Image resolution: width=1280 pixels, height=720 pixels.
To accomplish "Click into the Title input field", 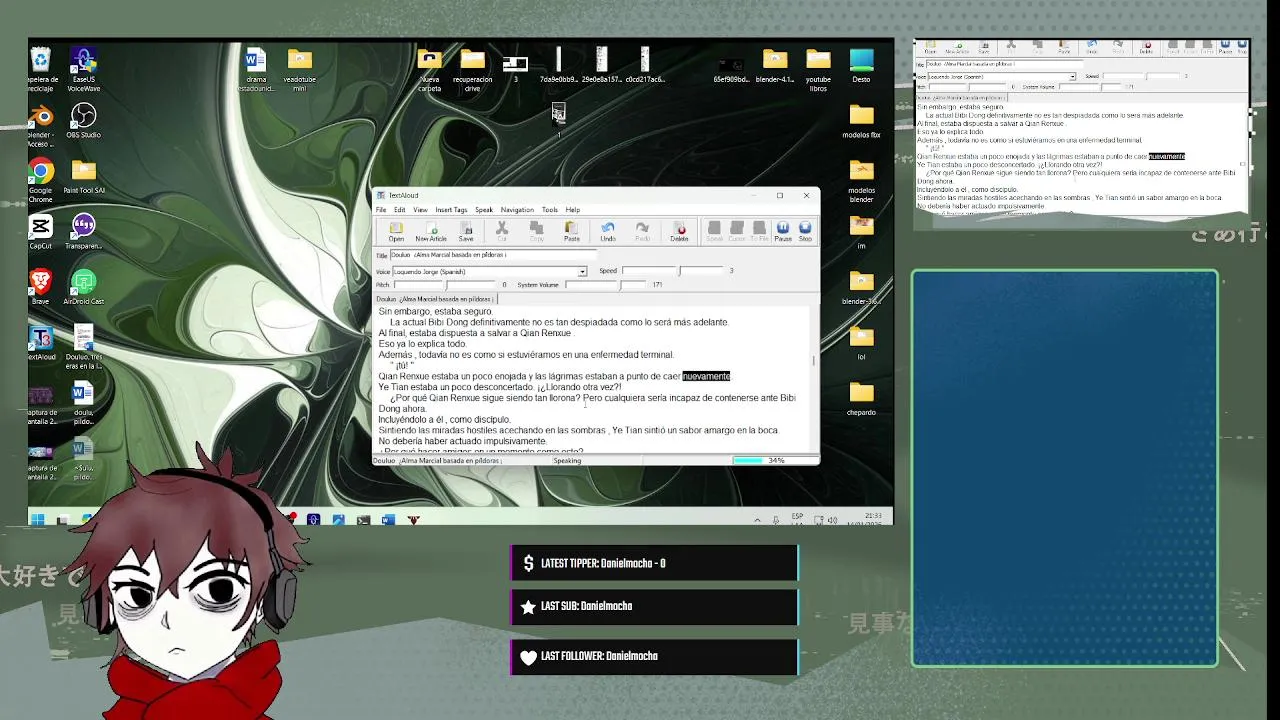I will click(493, 255).
